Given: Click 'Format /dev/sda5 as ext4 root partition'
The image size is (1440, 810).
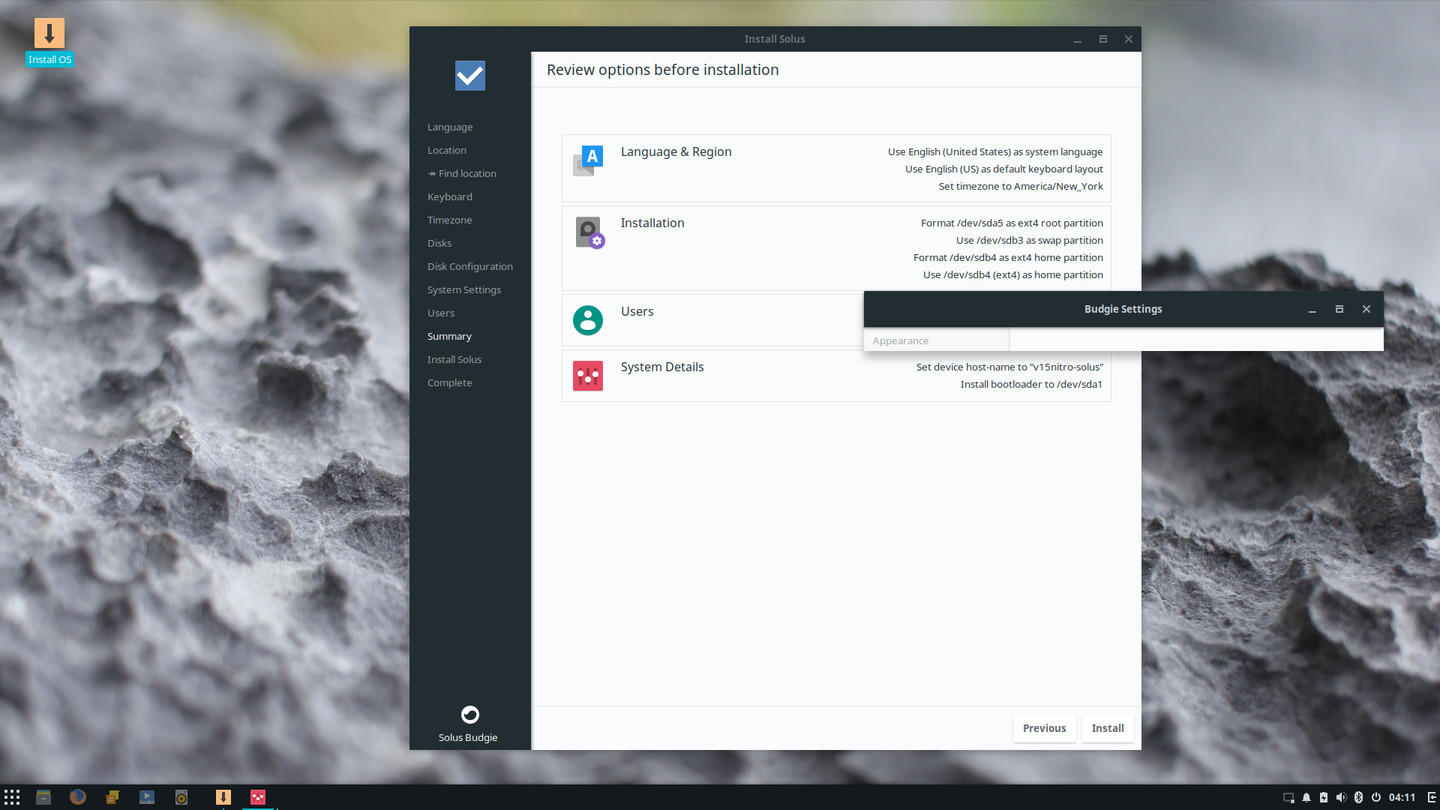Looking at the screenshot, I should 1012,223.
